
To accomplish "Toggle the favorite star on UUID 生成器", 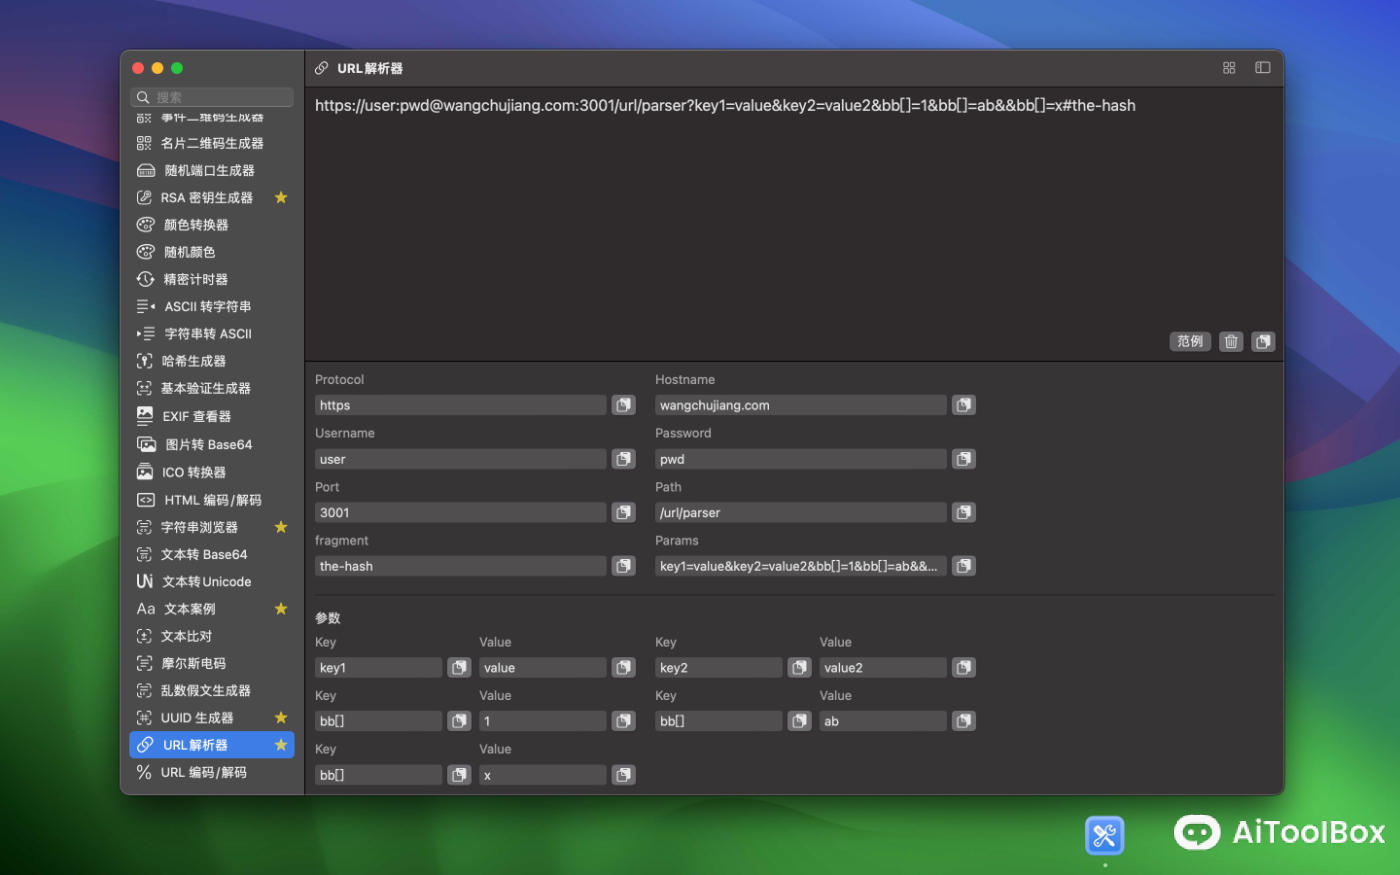I will tap(281, 717).
